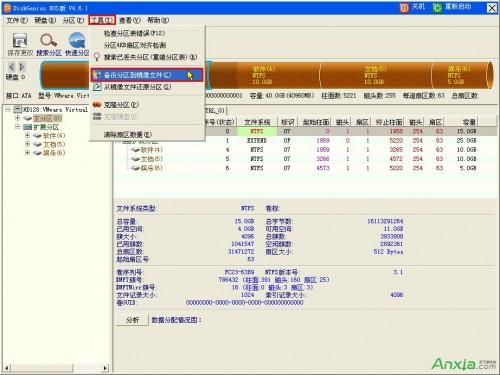Click the 起始柱面 column header
500x375 pixels.
tap(315, 122)
